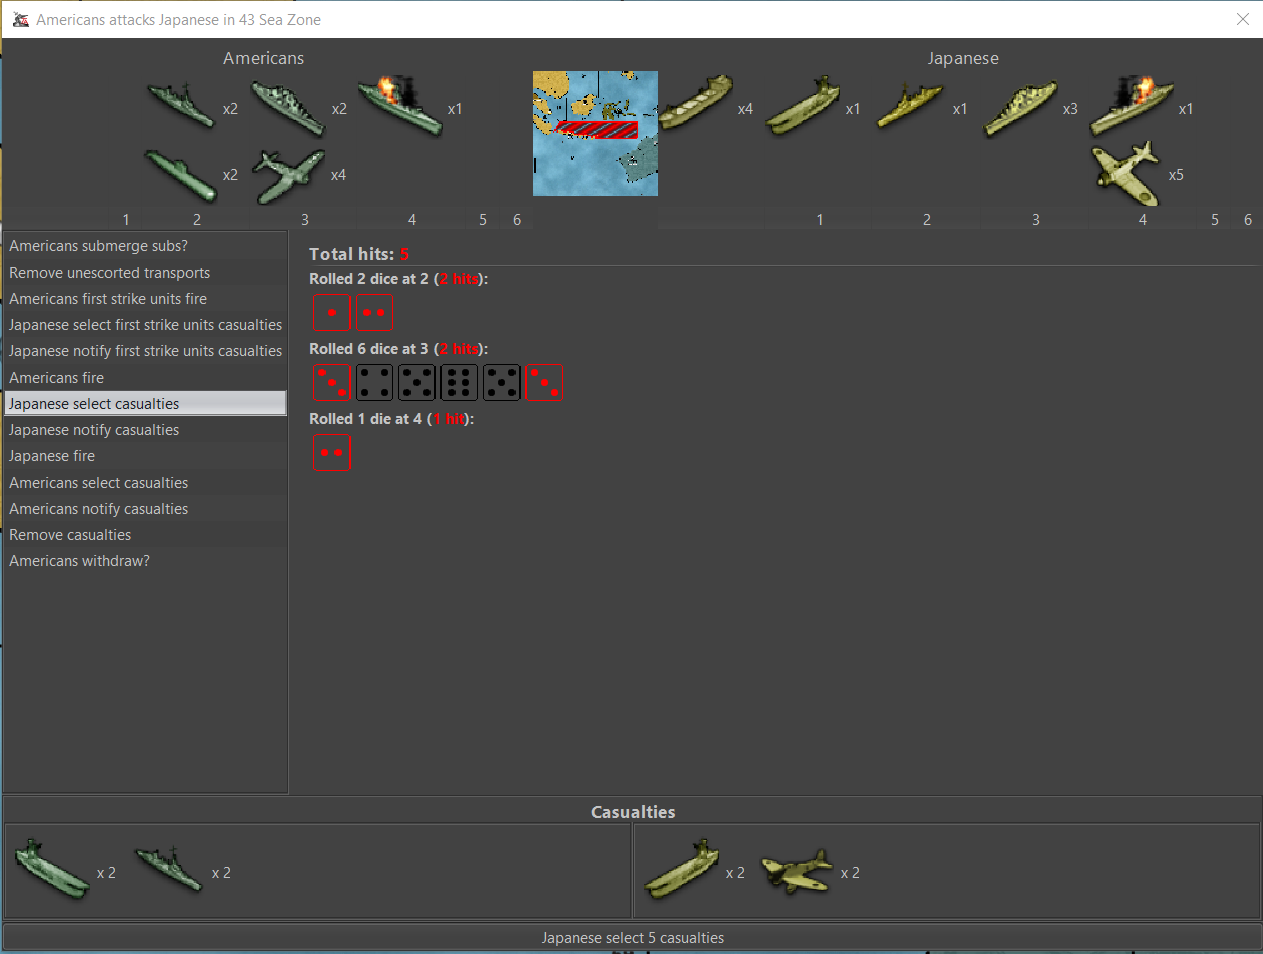Close the battle window

[1243, 19]
